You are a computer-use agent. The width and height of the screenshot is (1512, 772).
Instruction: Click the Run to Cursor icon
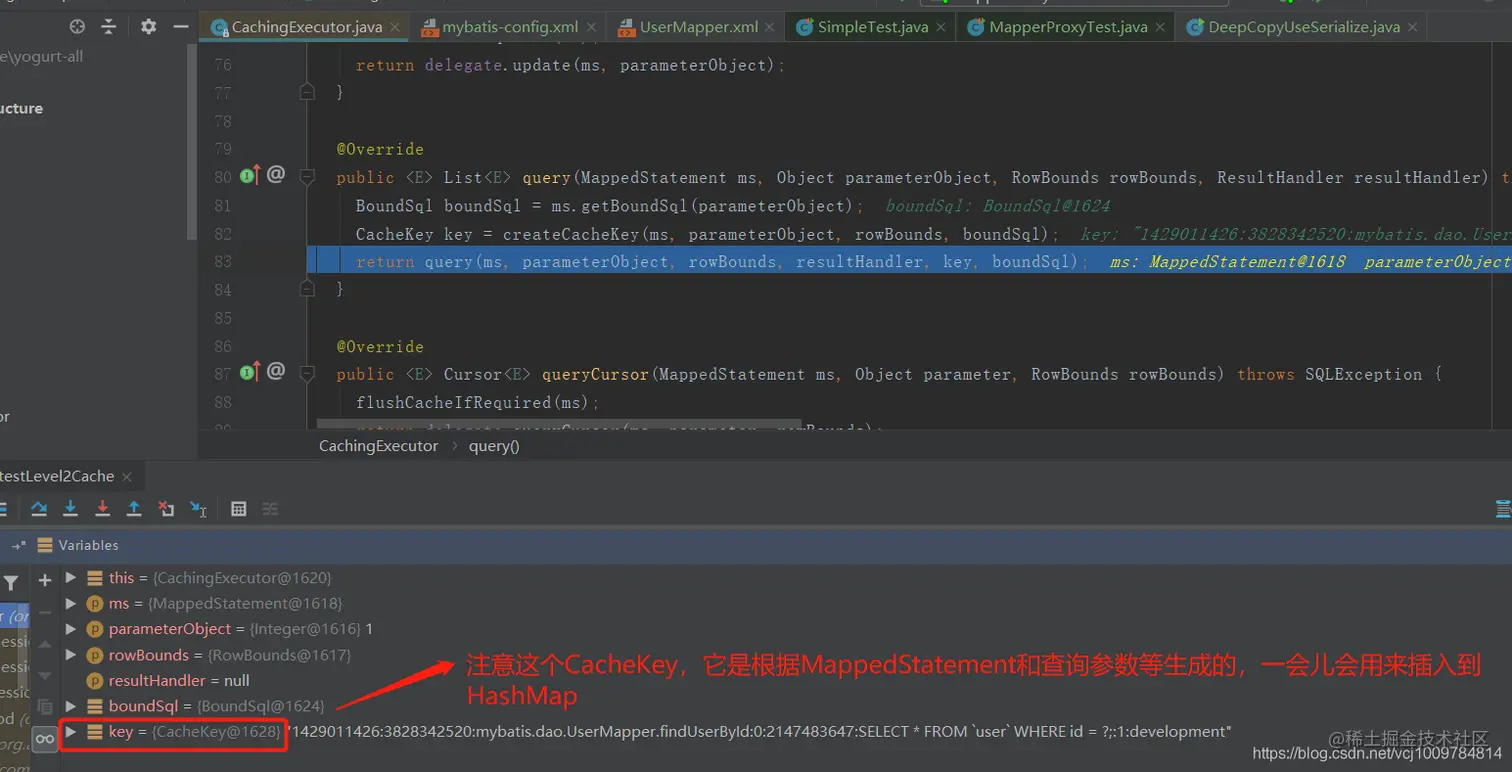pos(198,509)
